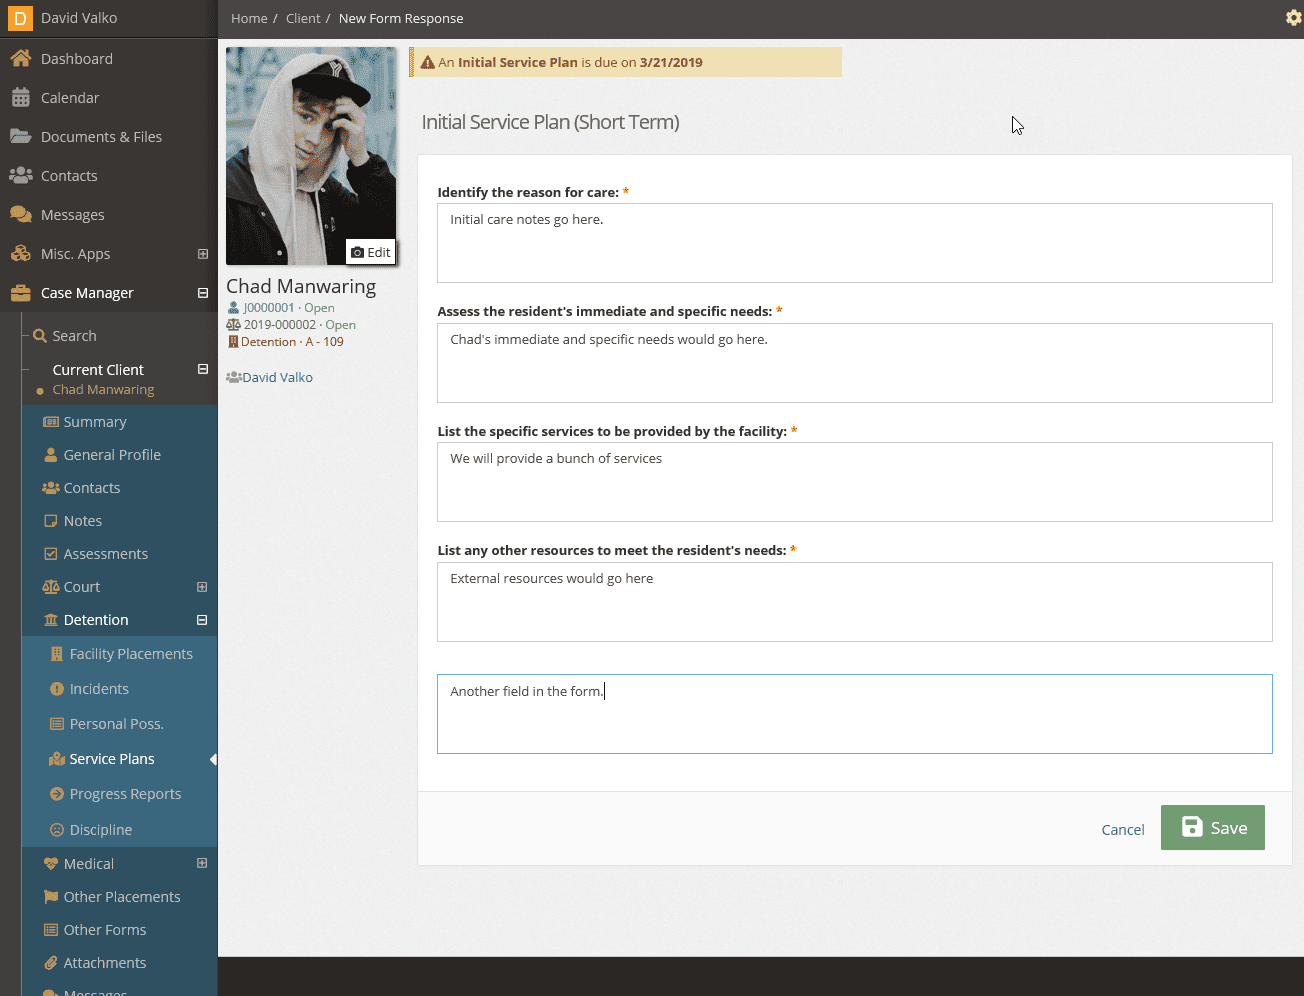The height and width of the screenshot is (996, 1304).
Task: Open caseworker David Valko's profile link
Action: [279, 377]
